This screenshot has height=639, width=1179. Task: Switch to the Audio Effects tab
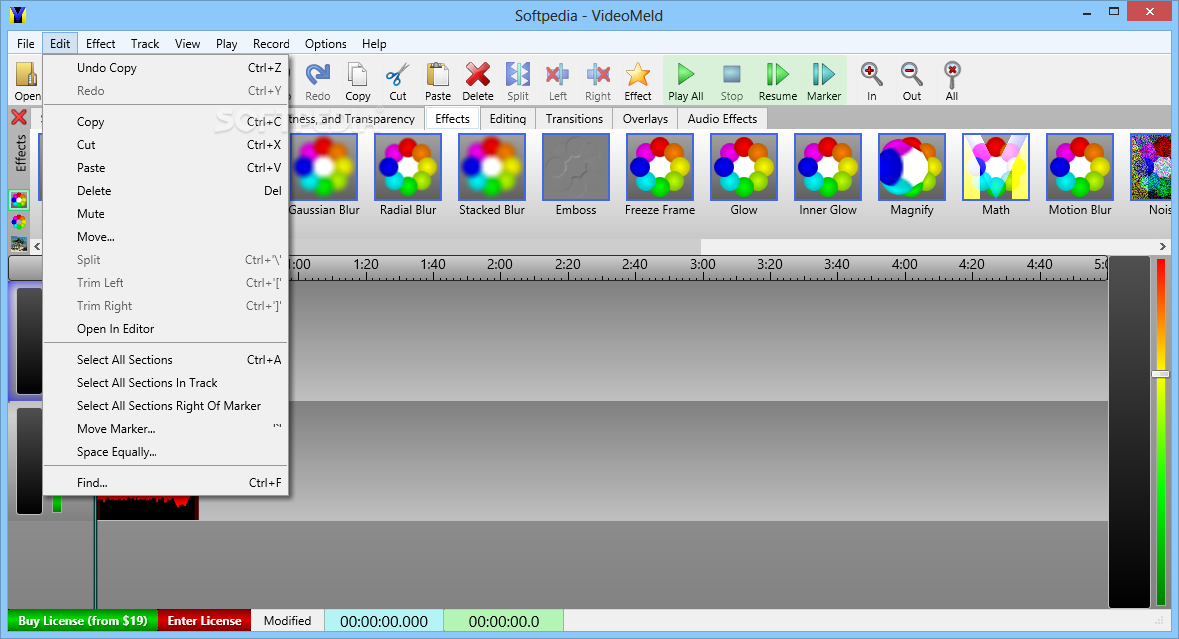(722, 119)
